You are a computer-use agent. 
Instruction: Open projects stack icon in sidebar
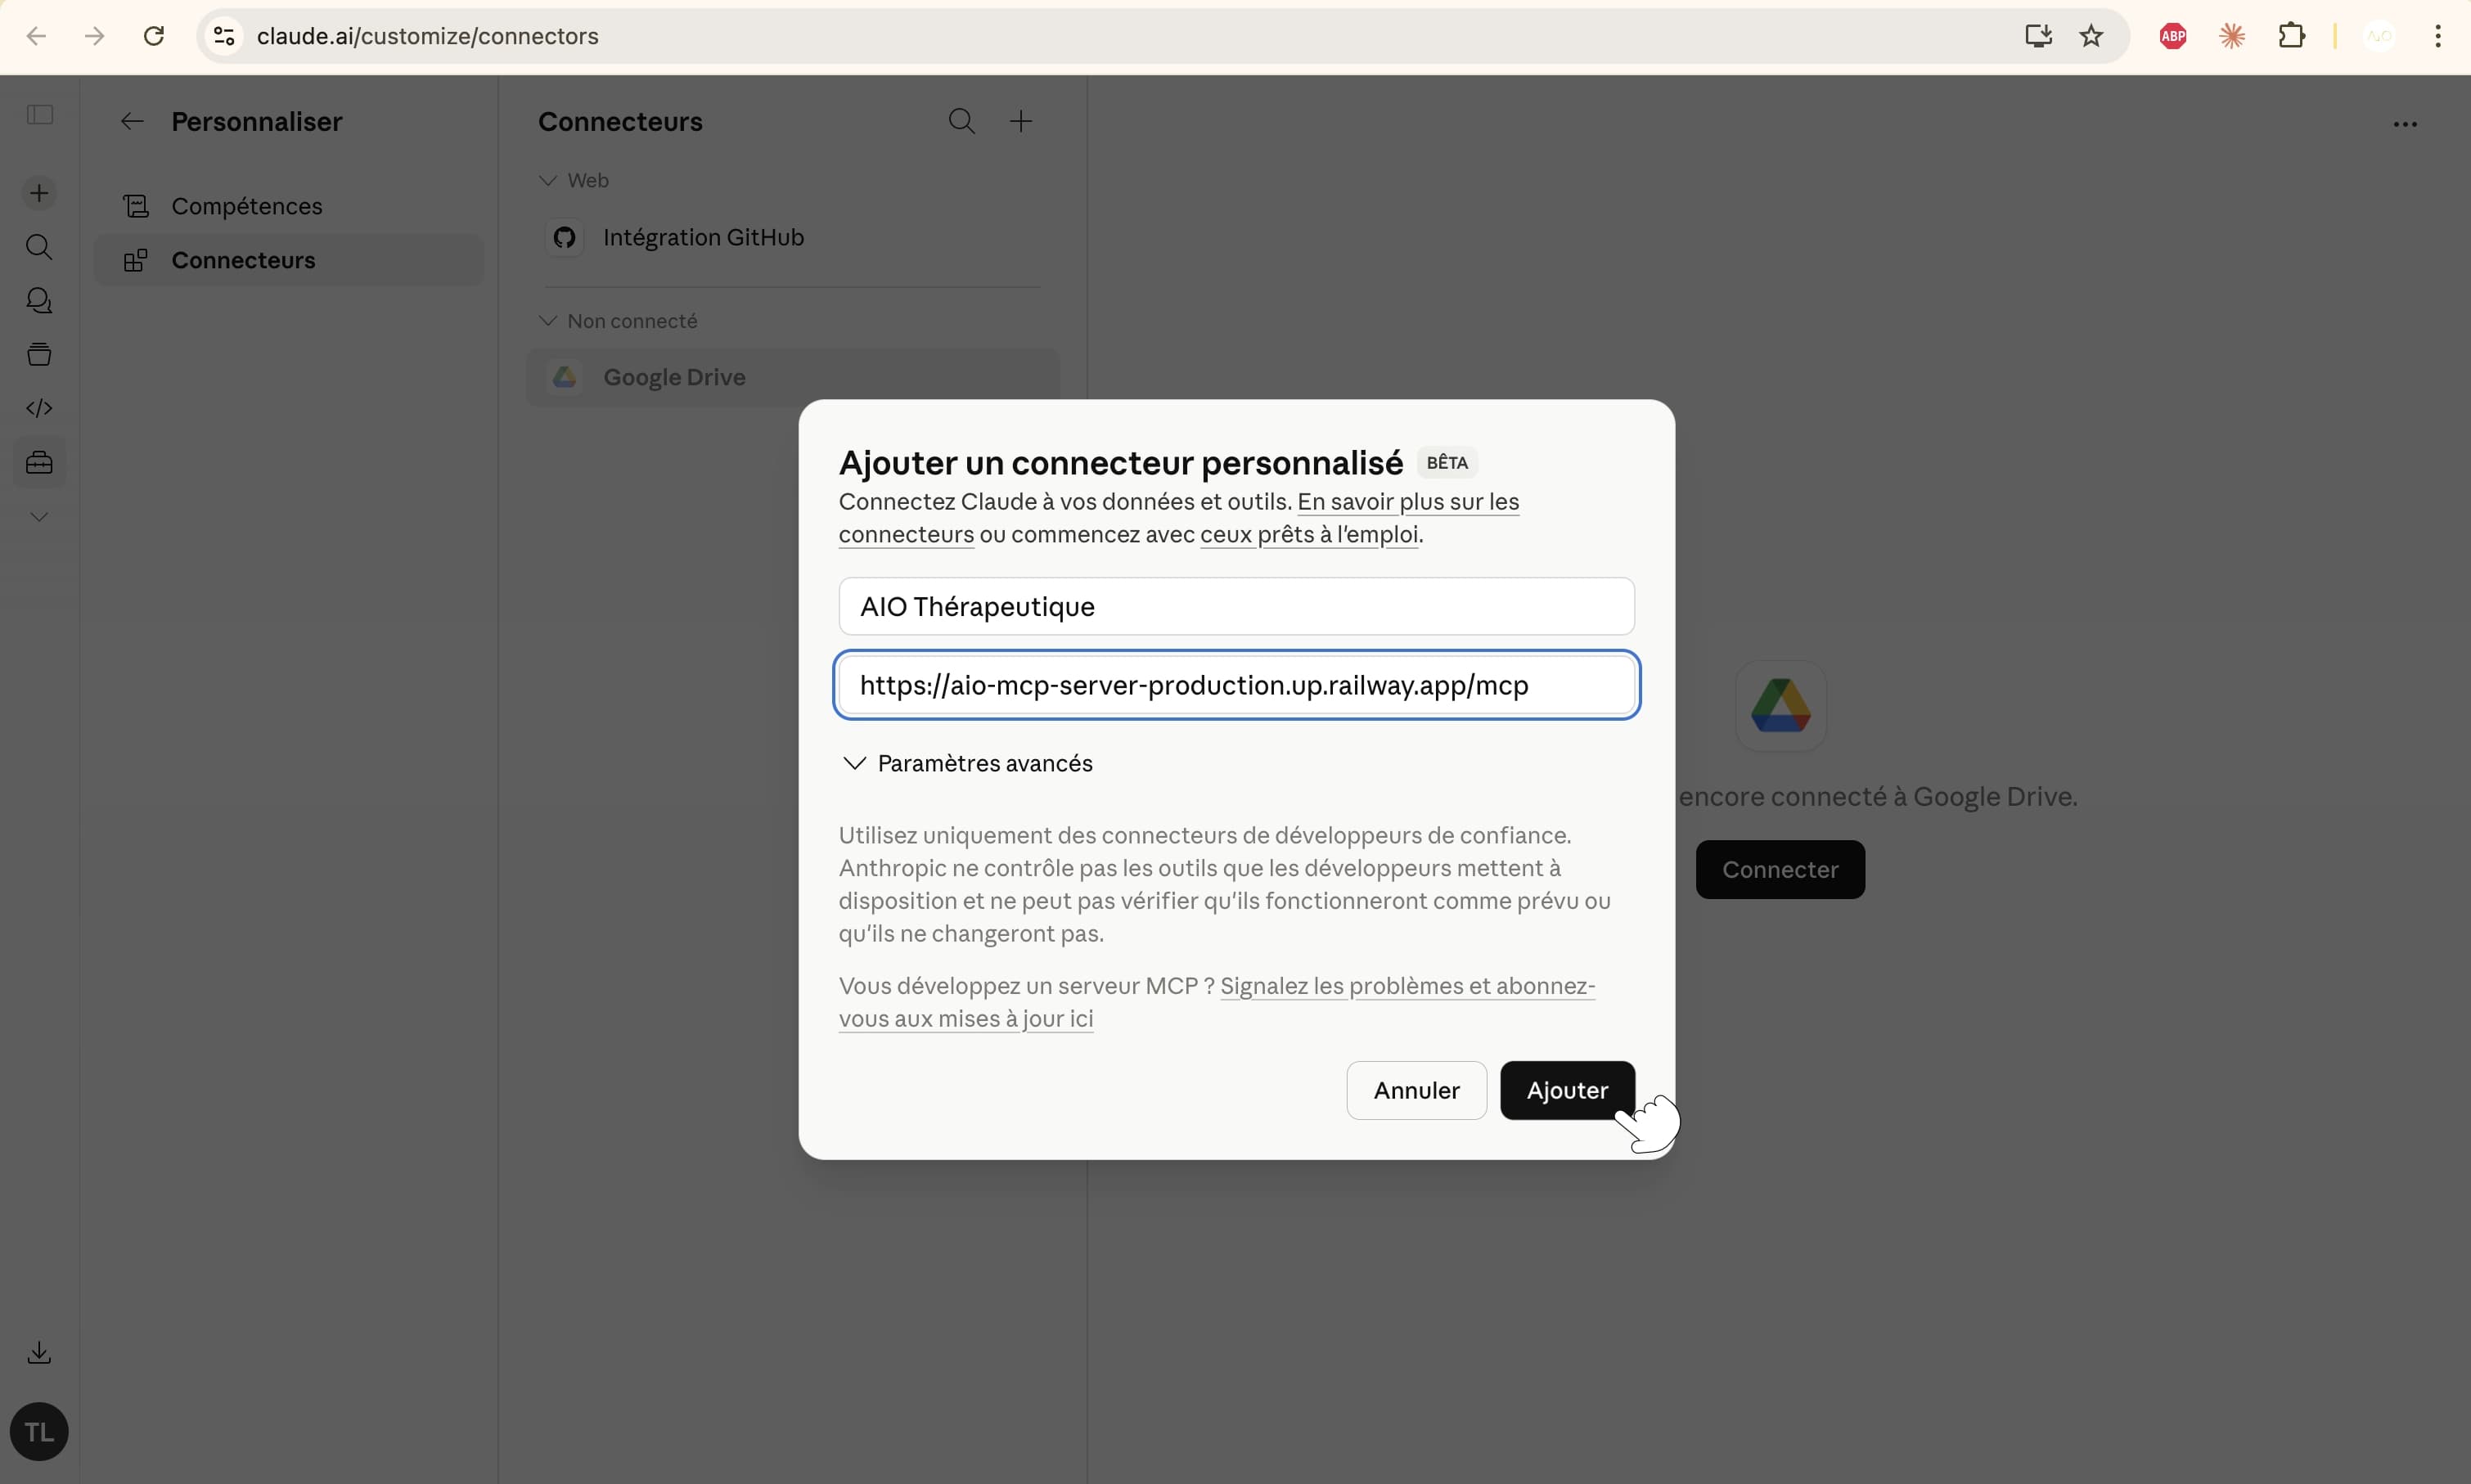tap(39, 354)
